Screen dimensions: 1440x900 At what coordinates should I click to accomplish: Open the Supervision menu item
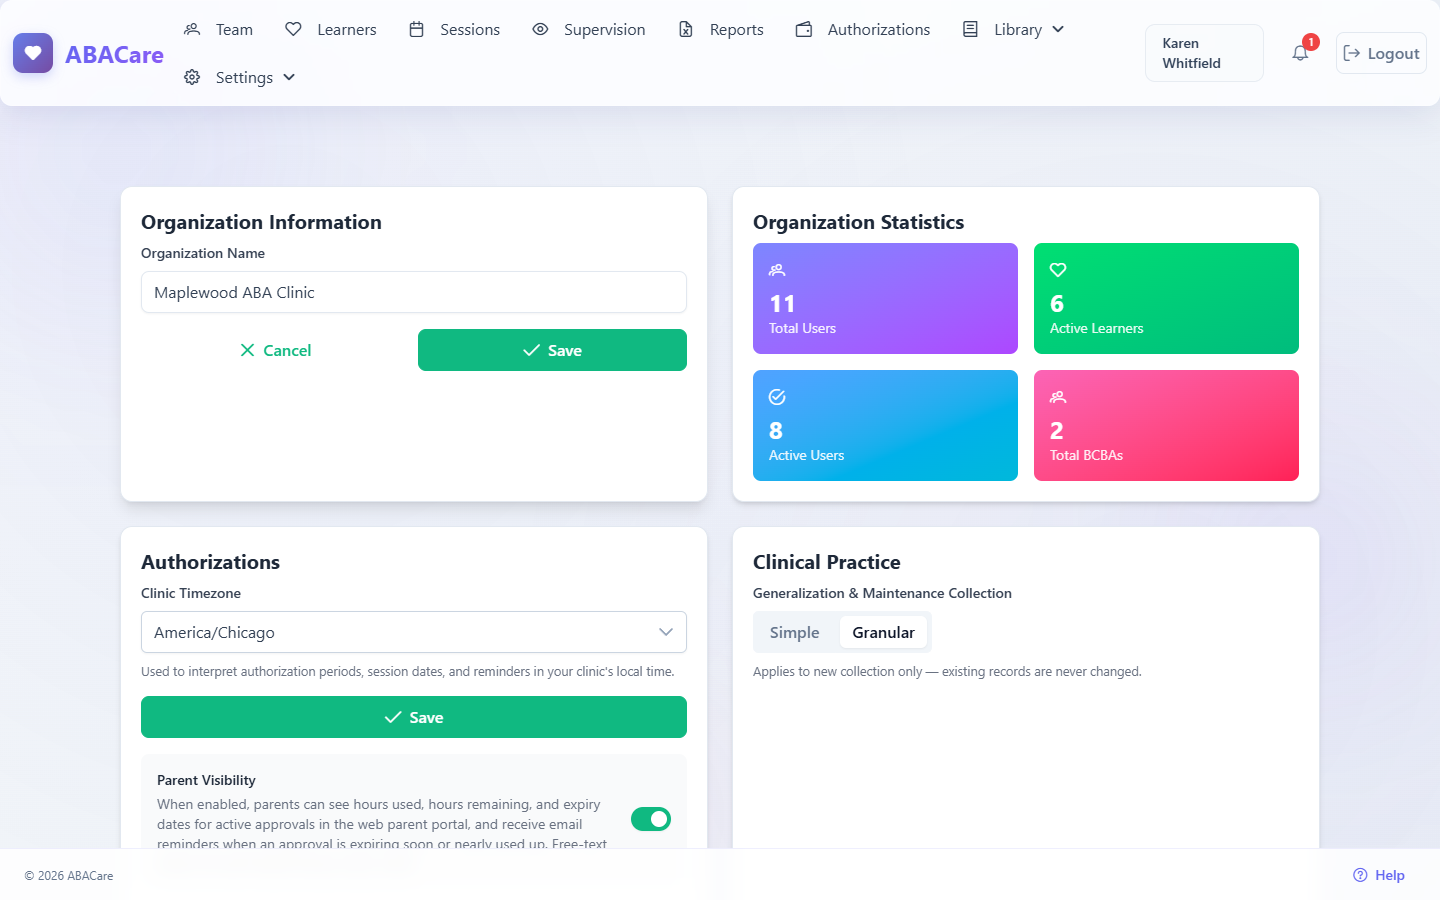tap(589, 29)
